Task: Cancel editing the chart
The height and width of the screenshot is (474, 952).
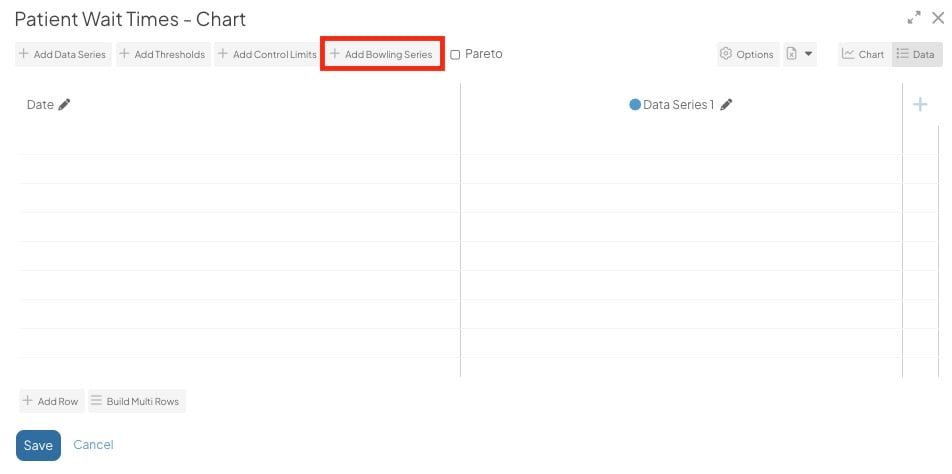Action: tap(93, 445)
